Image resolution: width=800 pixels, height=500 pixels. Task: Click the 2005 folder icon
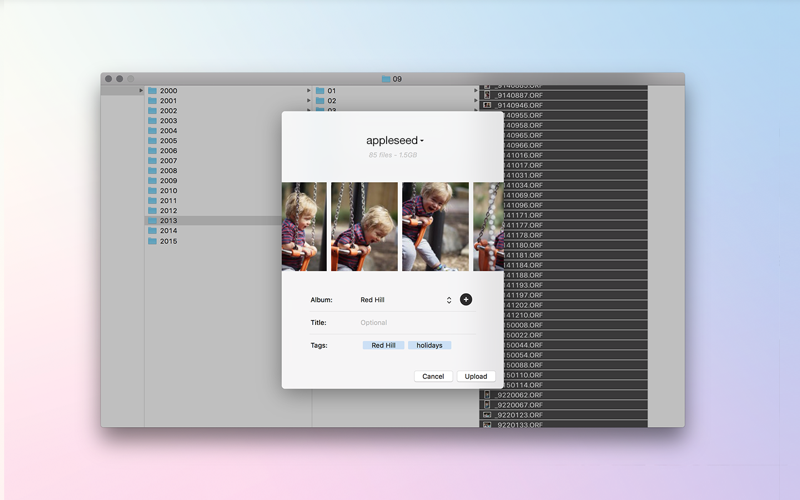click(152, 141)
